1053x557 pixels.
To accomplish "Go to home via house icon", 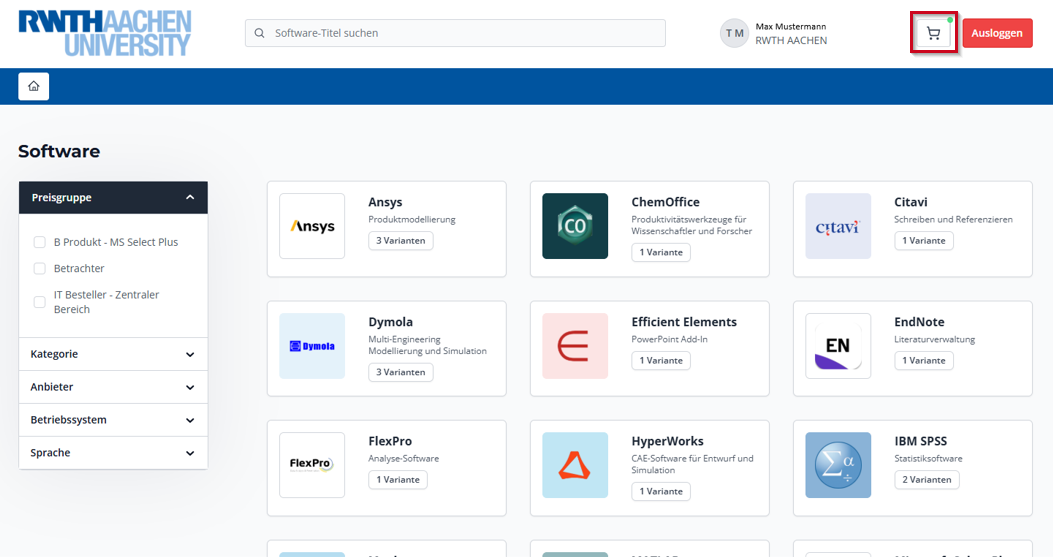I will point(34,86).
